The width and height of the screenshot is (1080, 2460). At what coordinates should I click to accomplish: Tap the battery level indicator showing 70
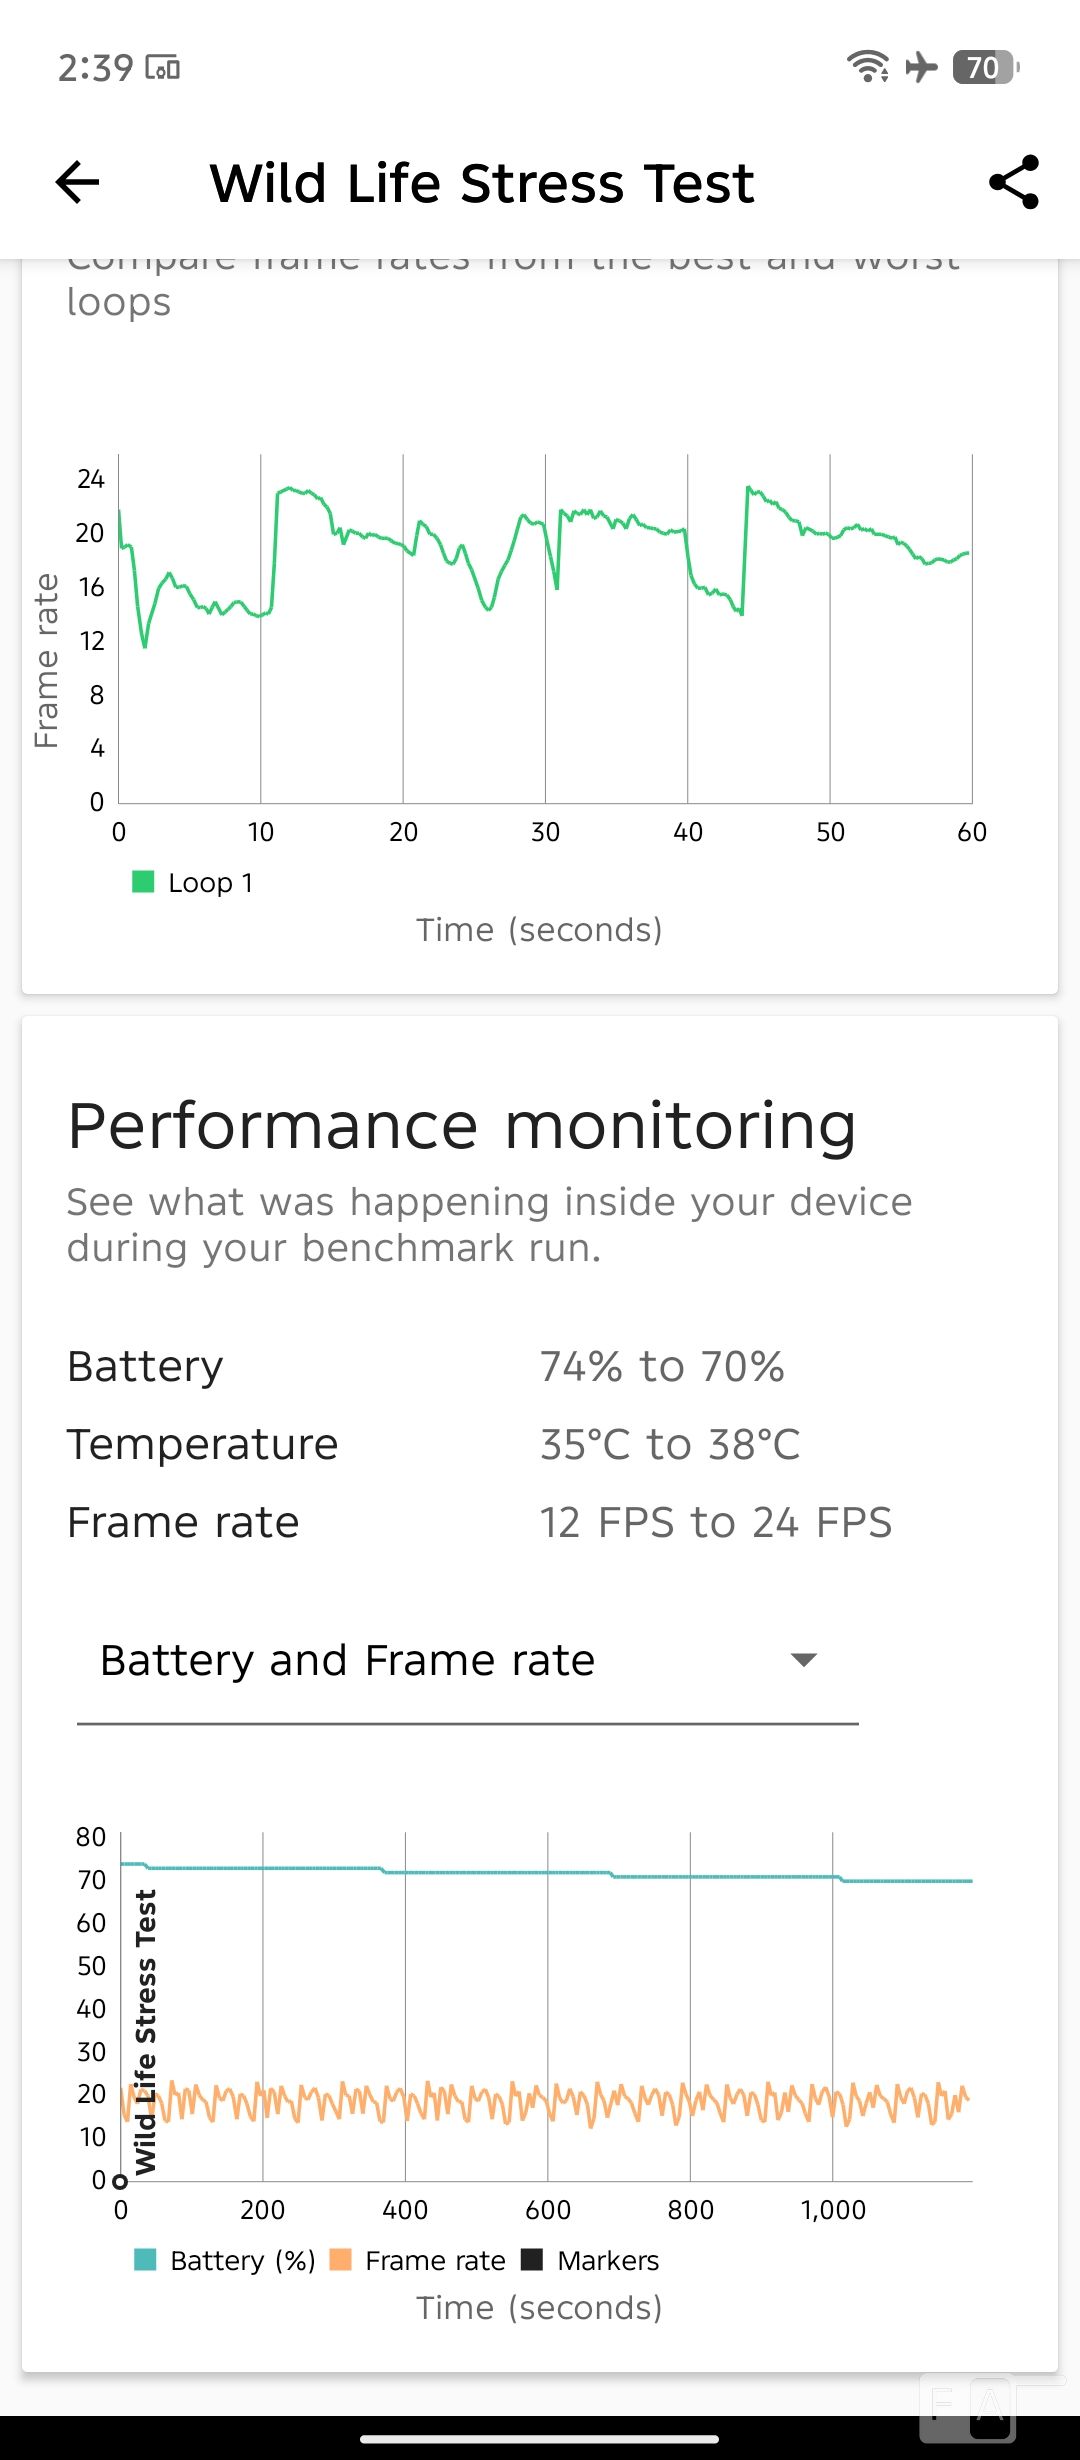pos(985,67)
